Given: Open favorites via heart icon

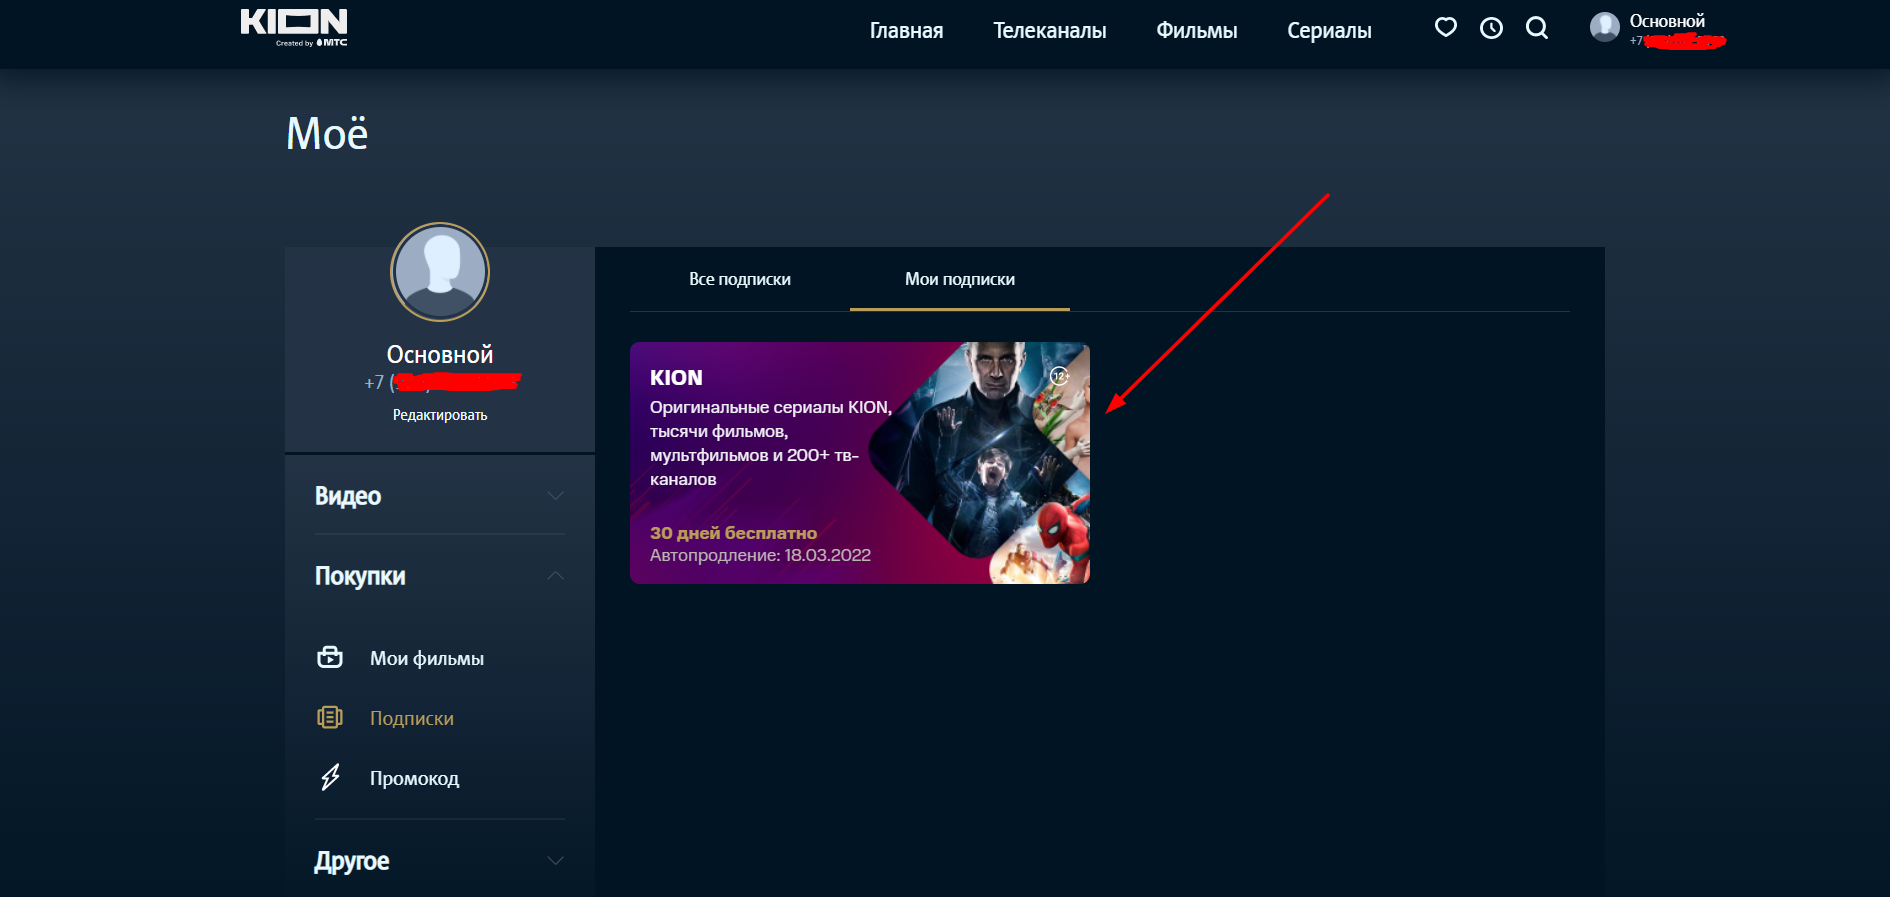Looking at the screenshot, I should [x=1445, y=28].
